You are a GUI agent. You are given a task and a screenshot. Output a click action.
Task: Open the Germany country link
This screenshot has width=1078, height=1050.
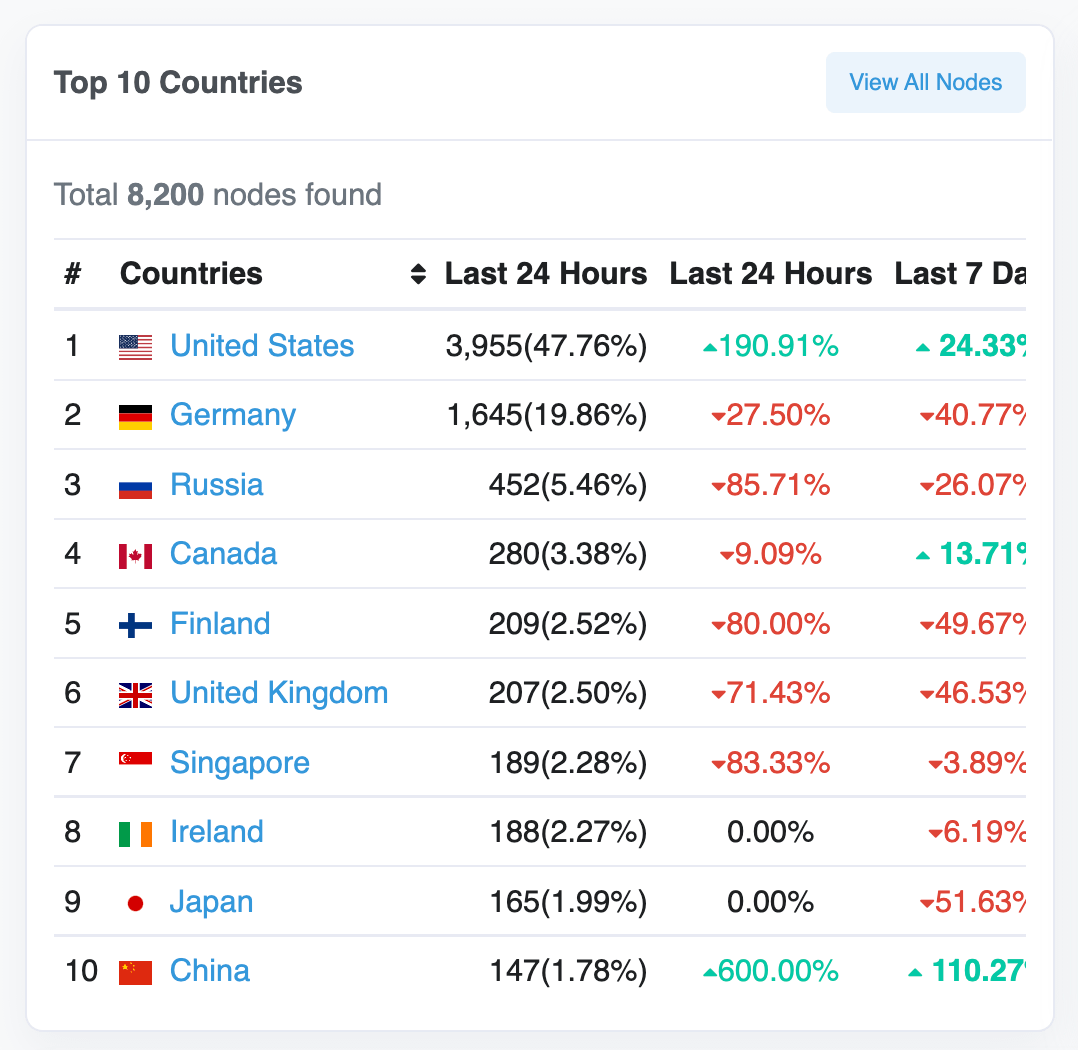[233, 415]
